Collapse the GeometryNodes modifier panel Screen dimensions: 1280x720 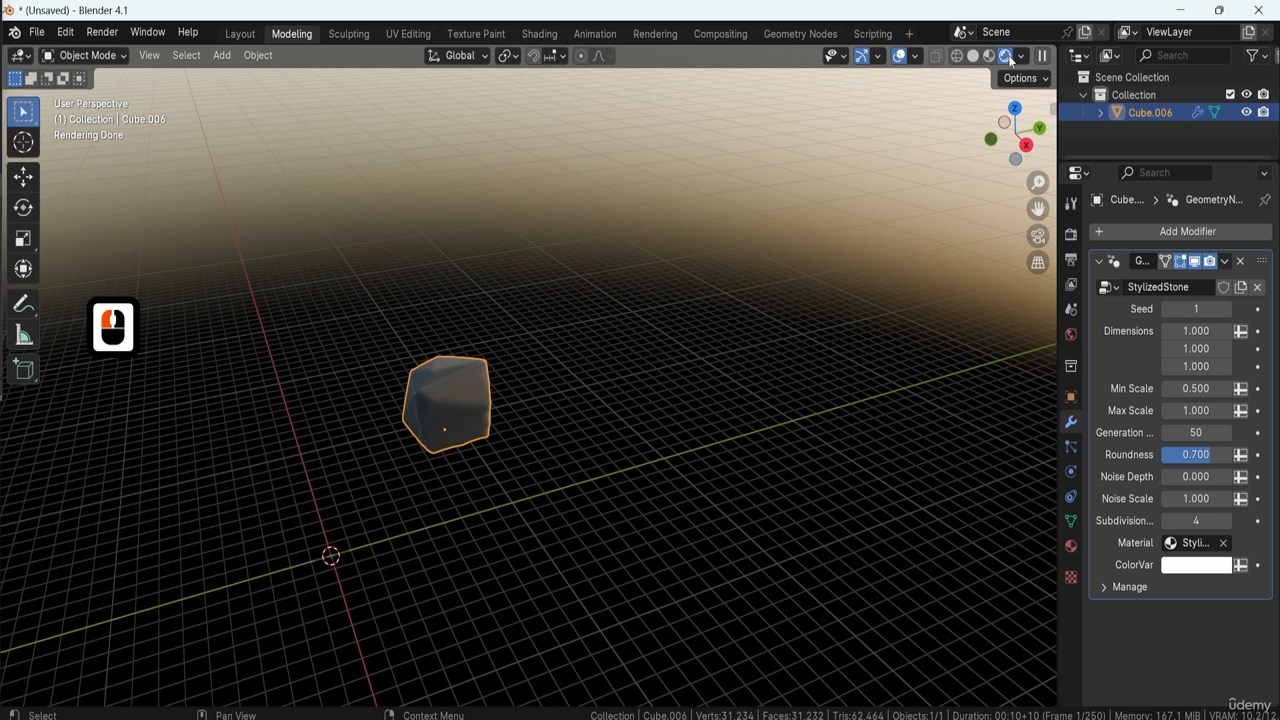tap(1099, 261)
